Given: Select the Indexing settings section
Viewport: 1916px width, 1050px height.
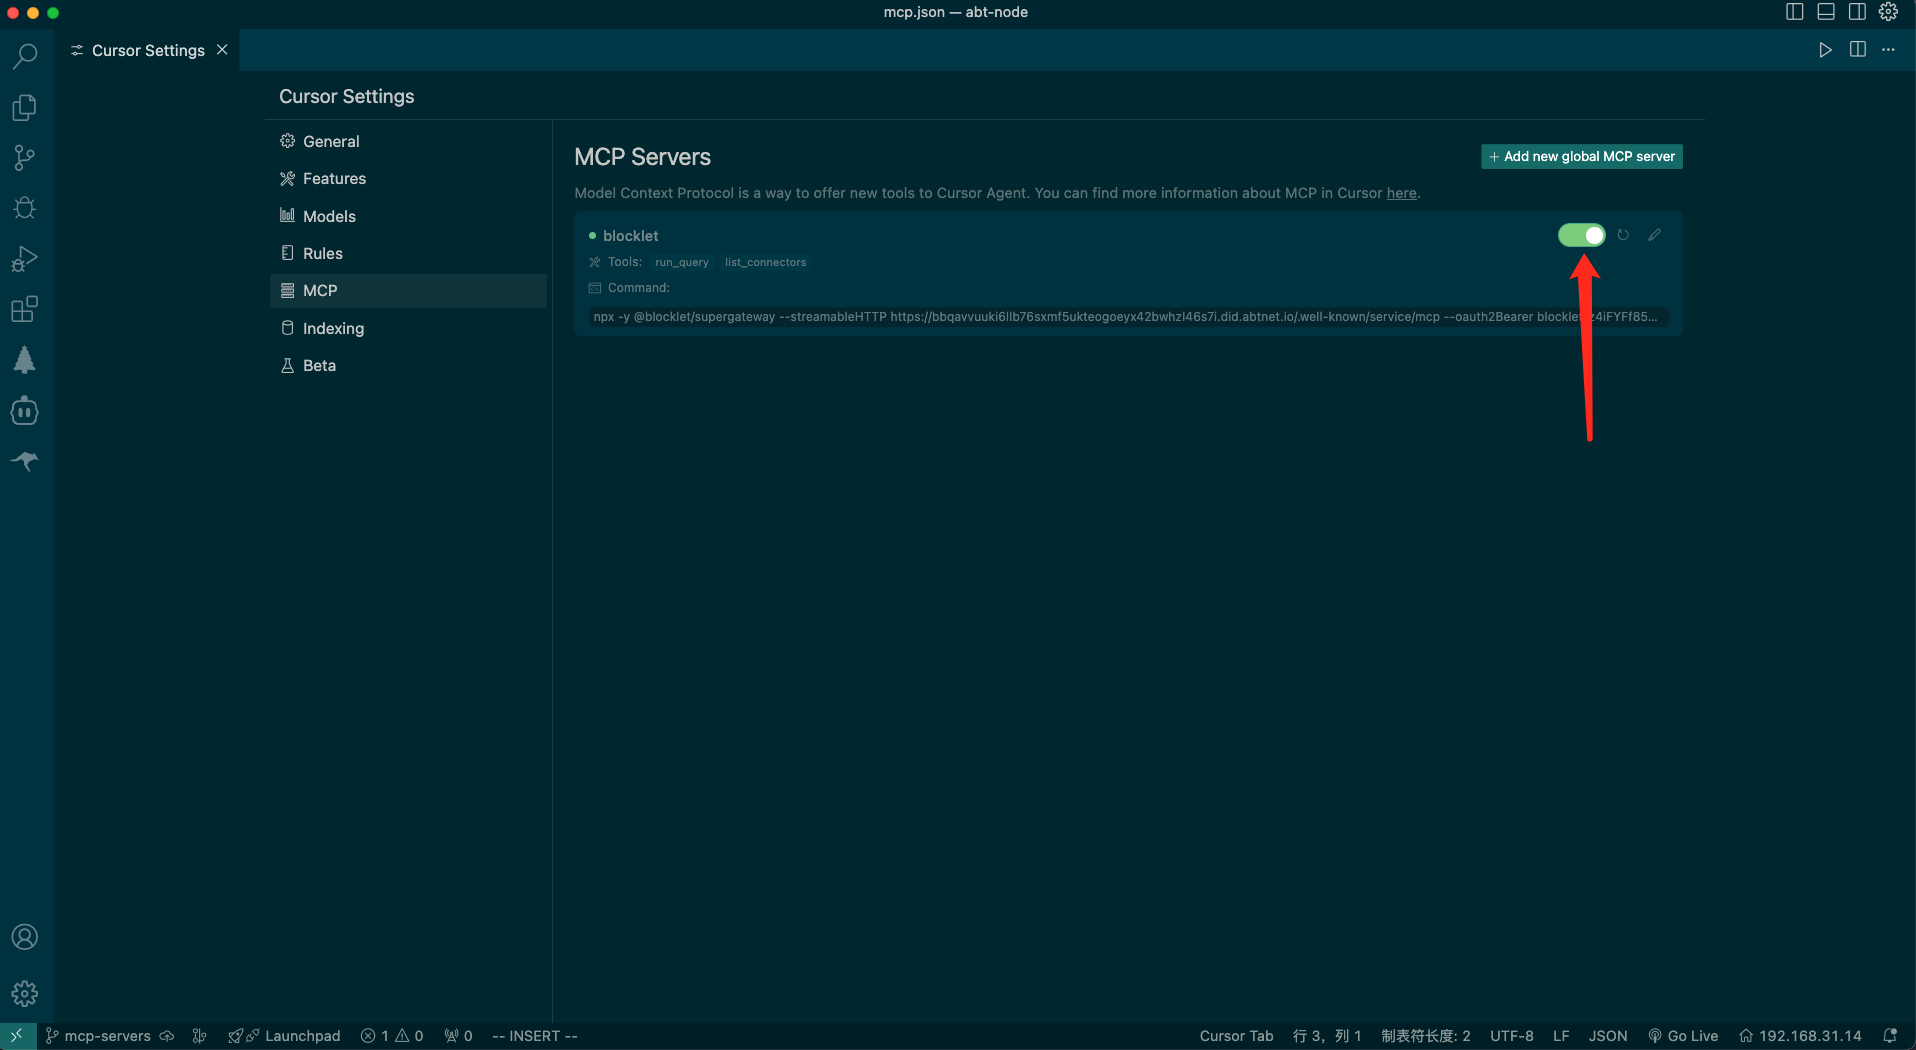Looking at the screenshot, I should click(333, 328).
